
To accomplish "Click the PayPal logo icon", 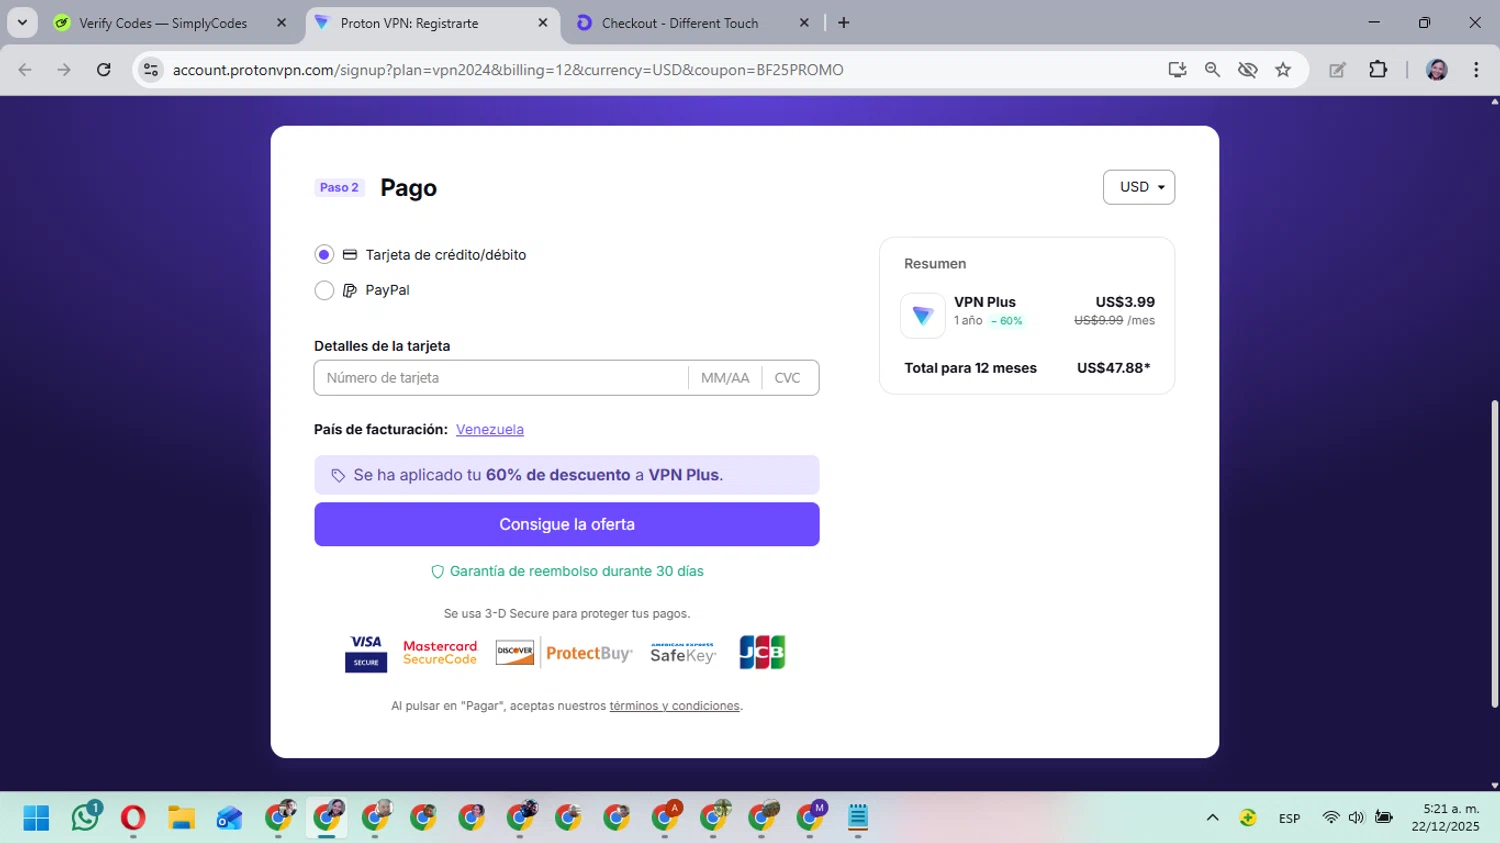I will (x=350, y=291).
